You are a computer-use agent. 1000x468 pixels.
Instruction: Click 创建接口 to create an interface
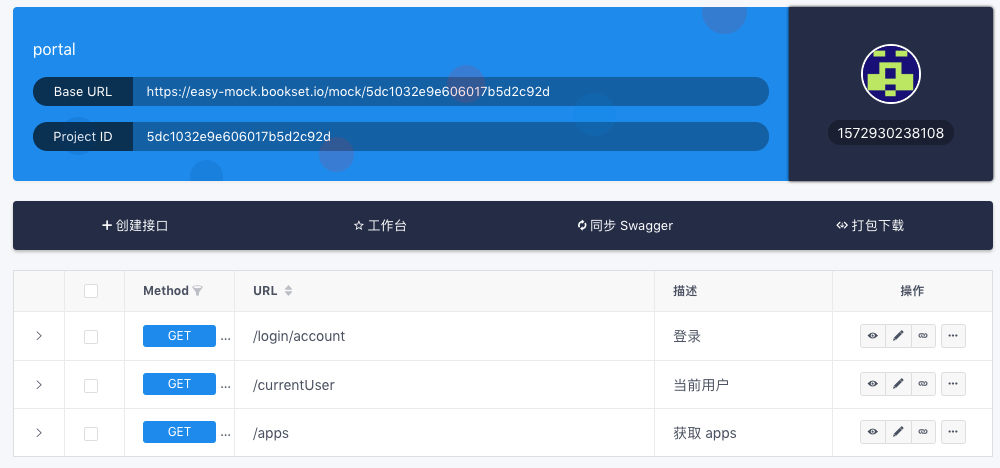135,226
